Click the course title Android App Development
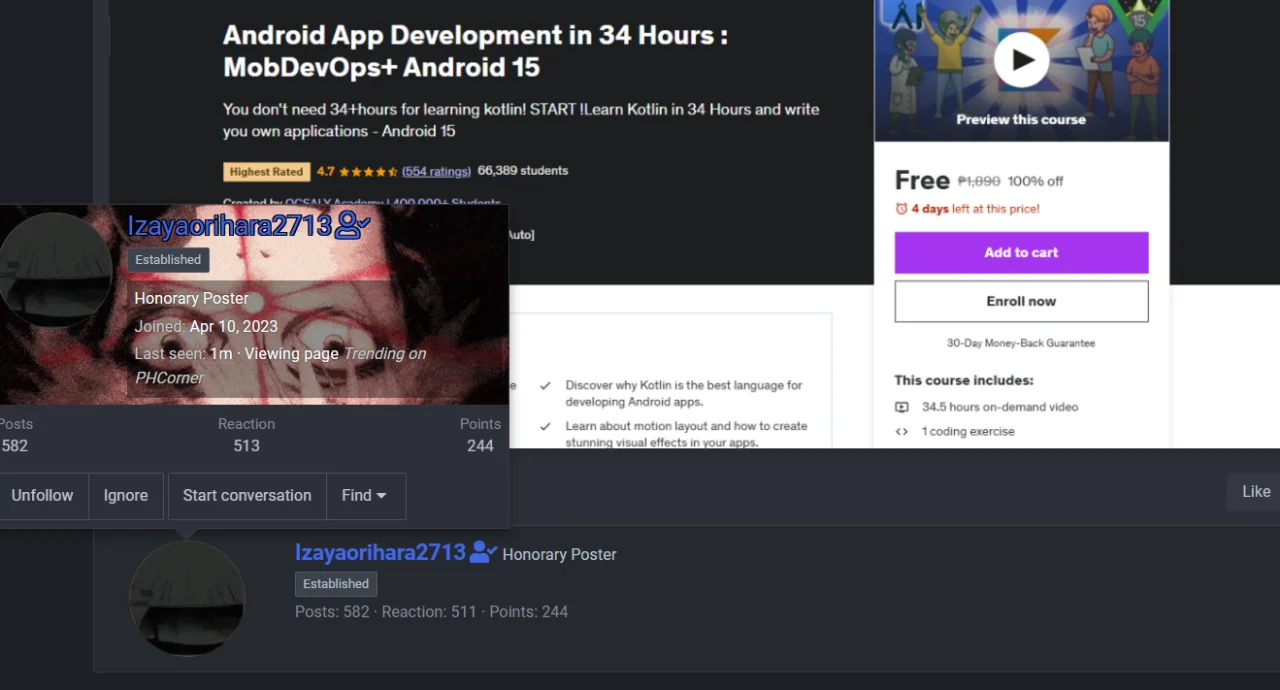The image size is (1280, 690). click(476, 51)
